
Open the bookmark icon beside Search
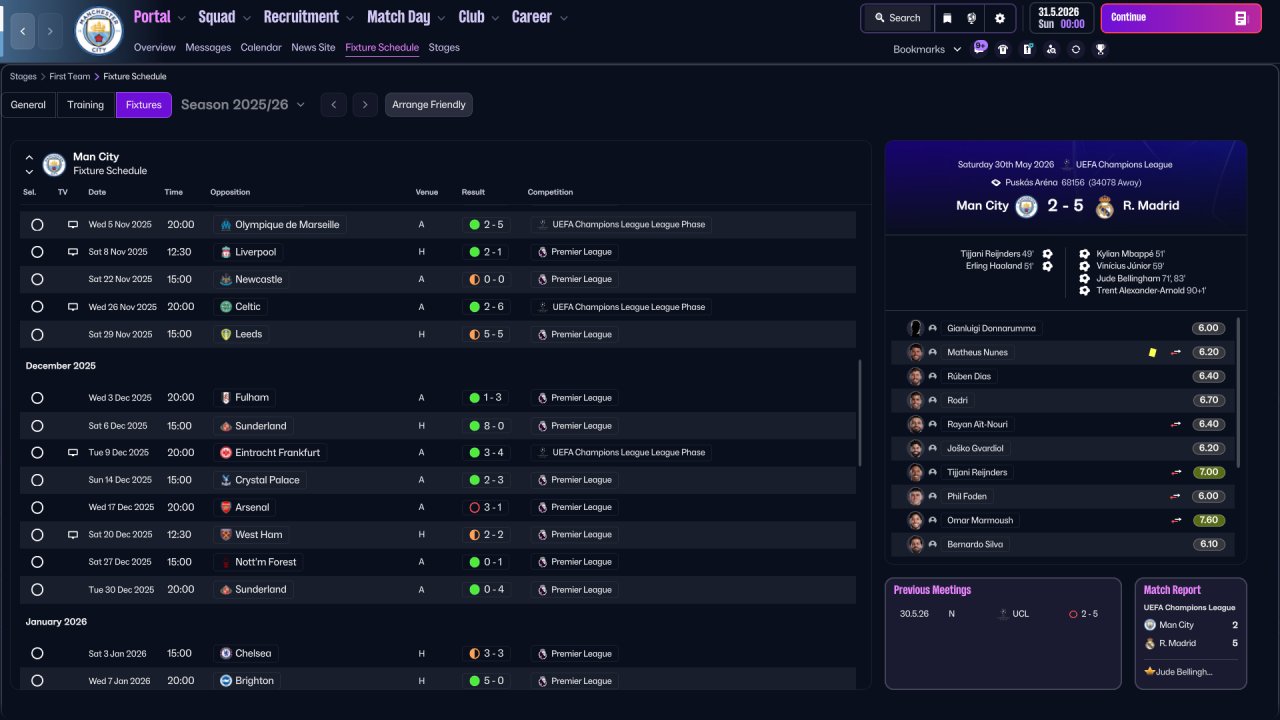coord(948,18)
